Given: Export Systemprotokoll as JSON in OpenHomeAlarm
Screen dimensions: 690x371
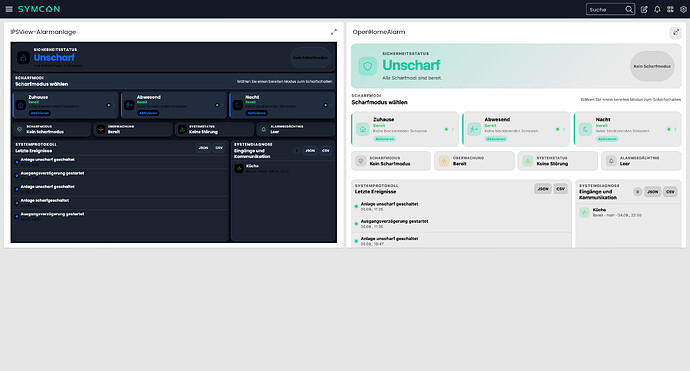Looking at the screenshot, I should coord(543,189).
